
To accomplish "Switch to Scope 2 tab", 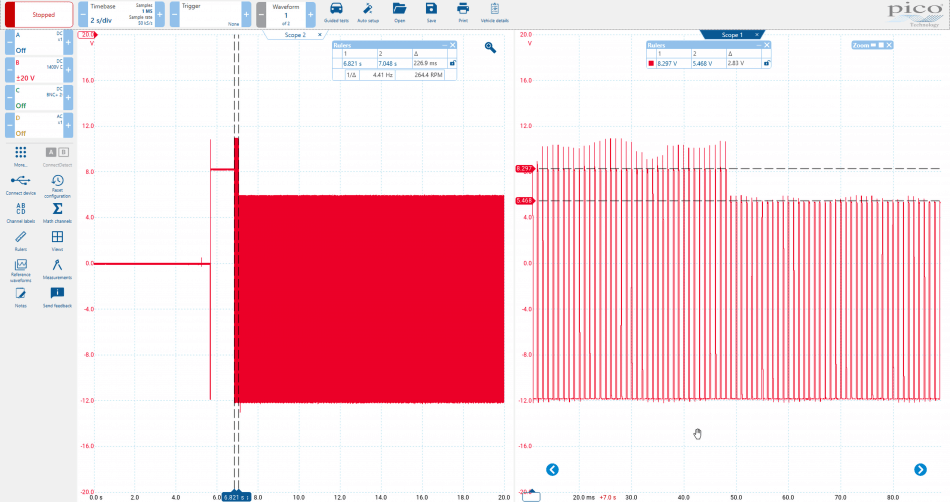I will click(x=295, y=35).
